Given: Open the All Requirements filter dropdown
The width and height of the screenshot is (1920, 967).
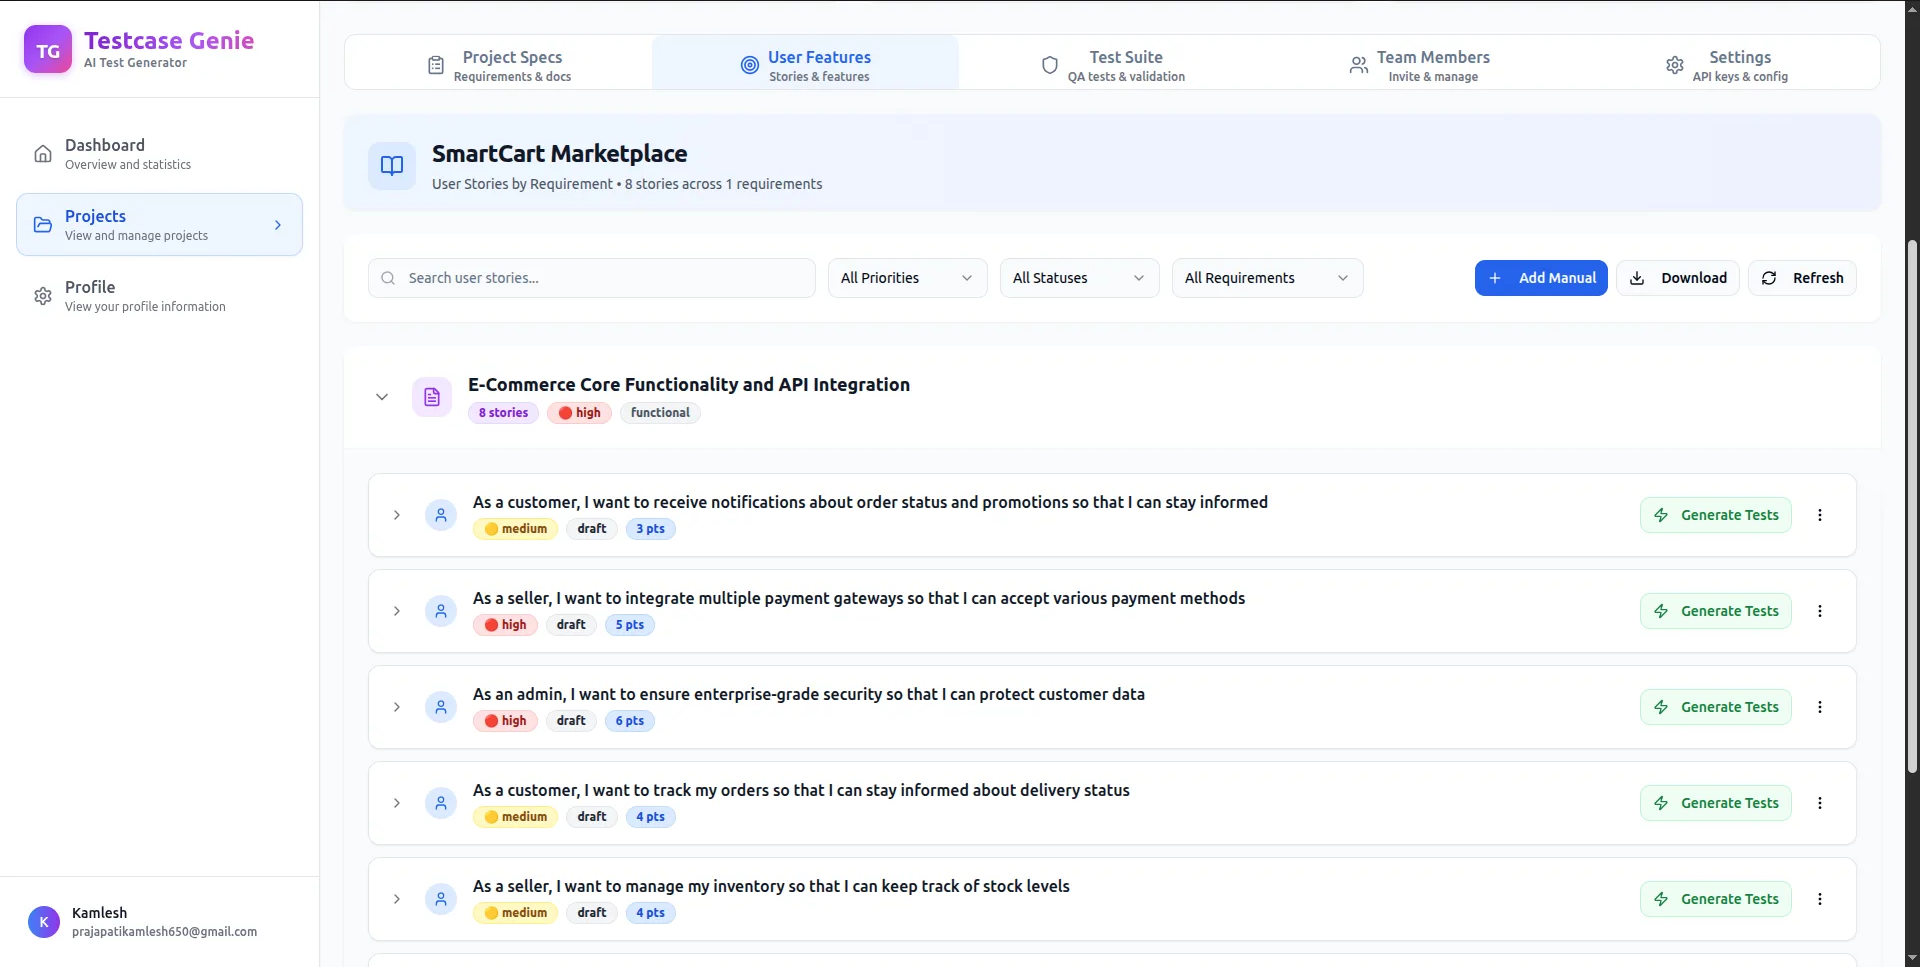Looking at the screenshot, I should tap(1267, 278).
